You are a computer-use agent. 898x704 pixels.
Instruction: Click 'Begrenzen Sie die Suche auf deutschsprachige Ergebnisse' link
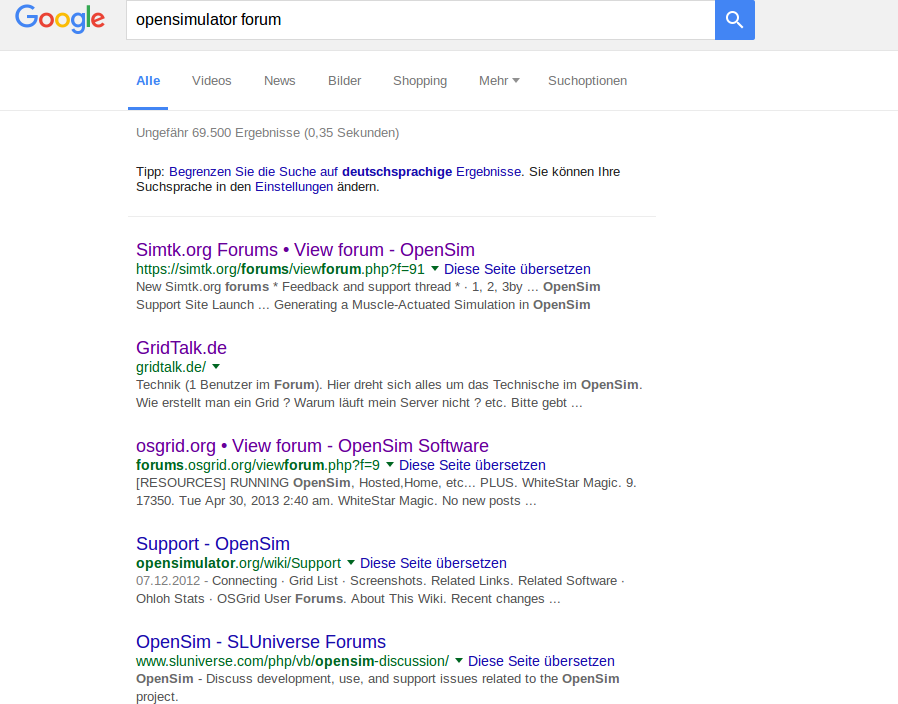[345, 172]
